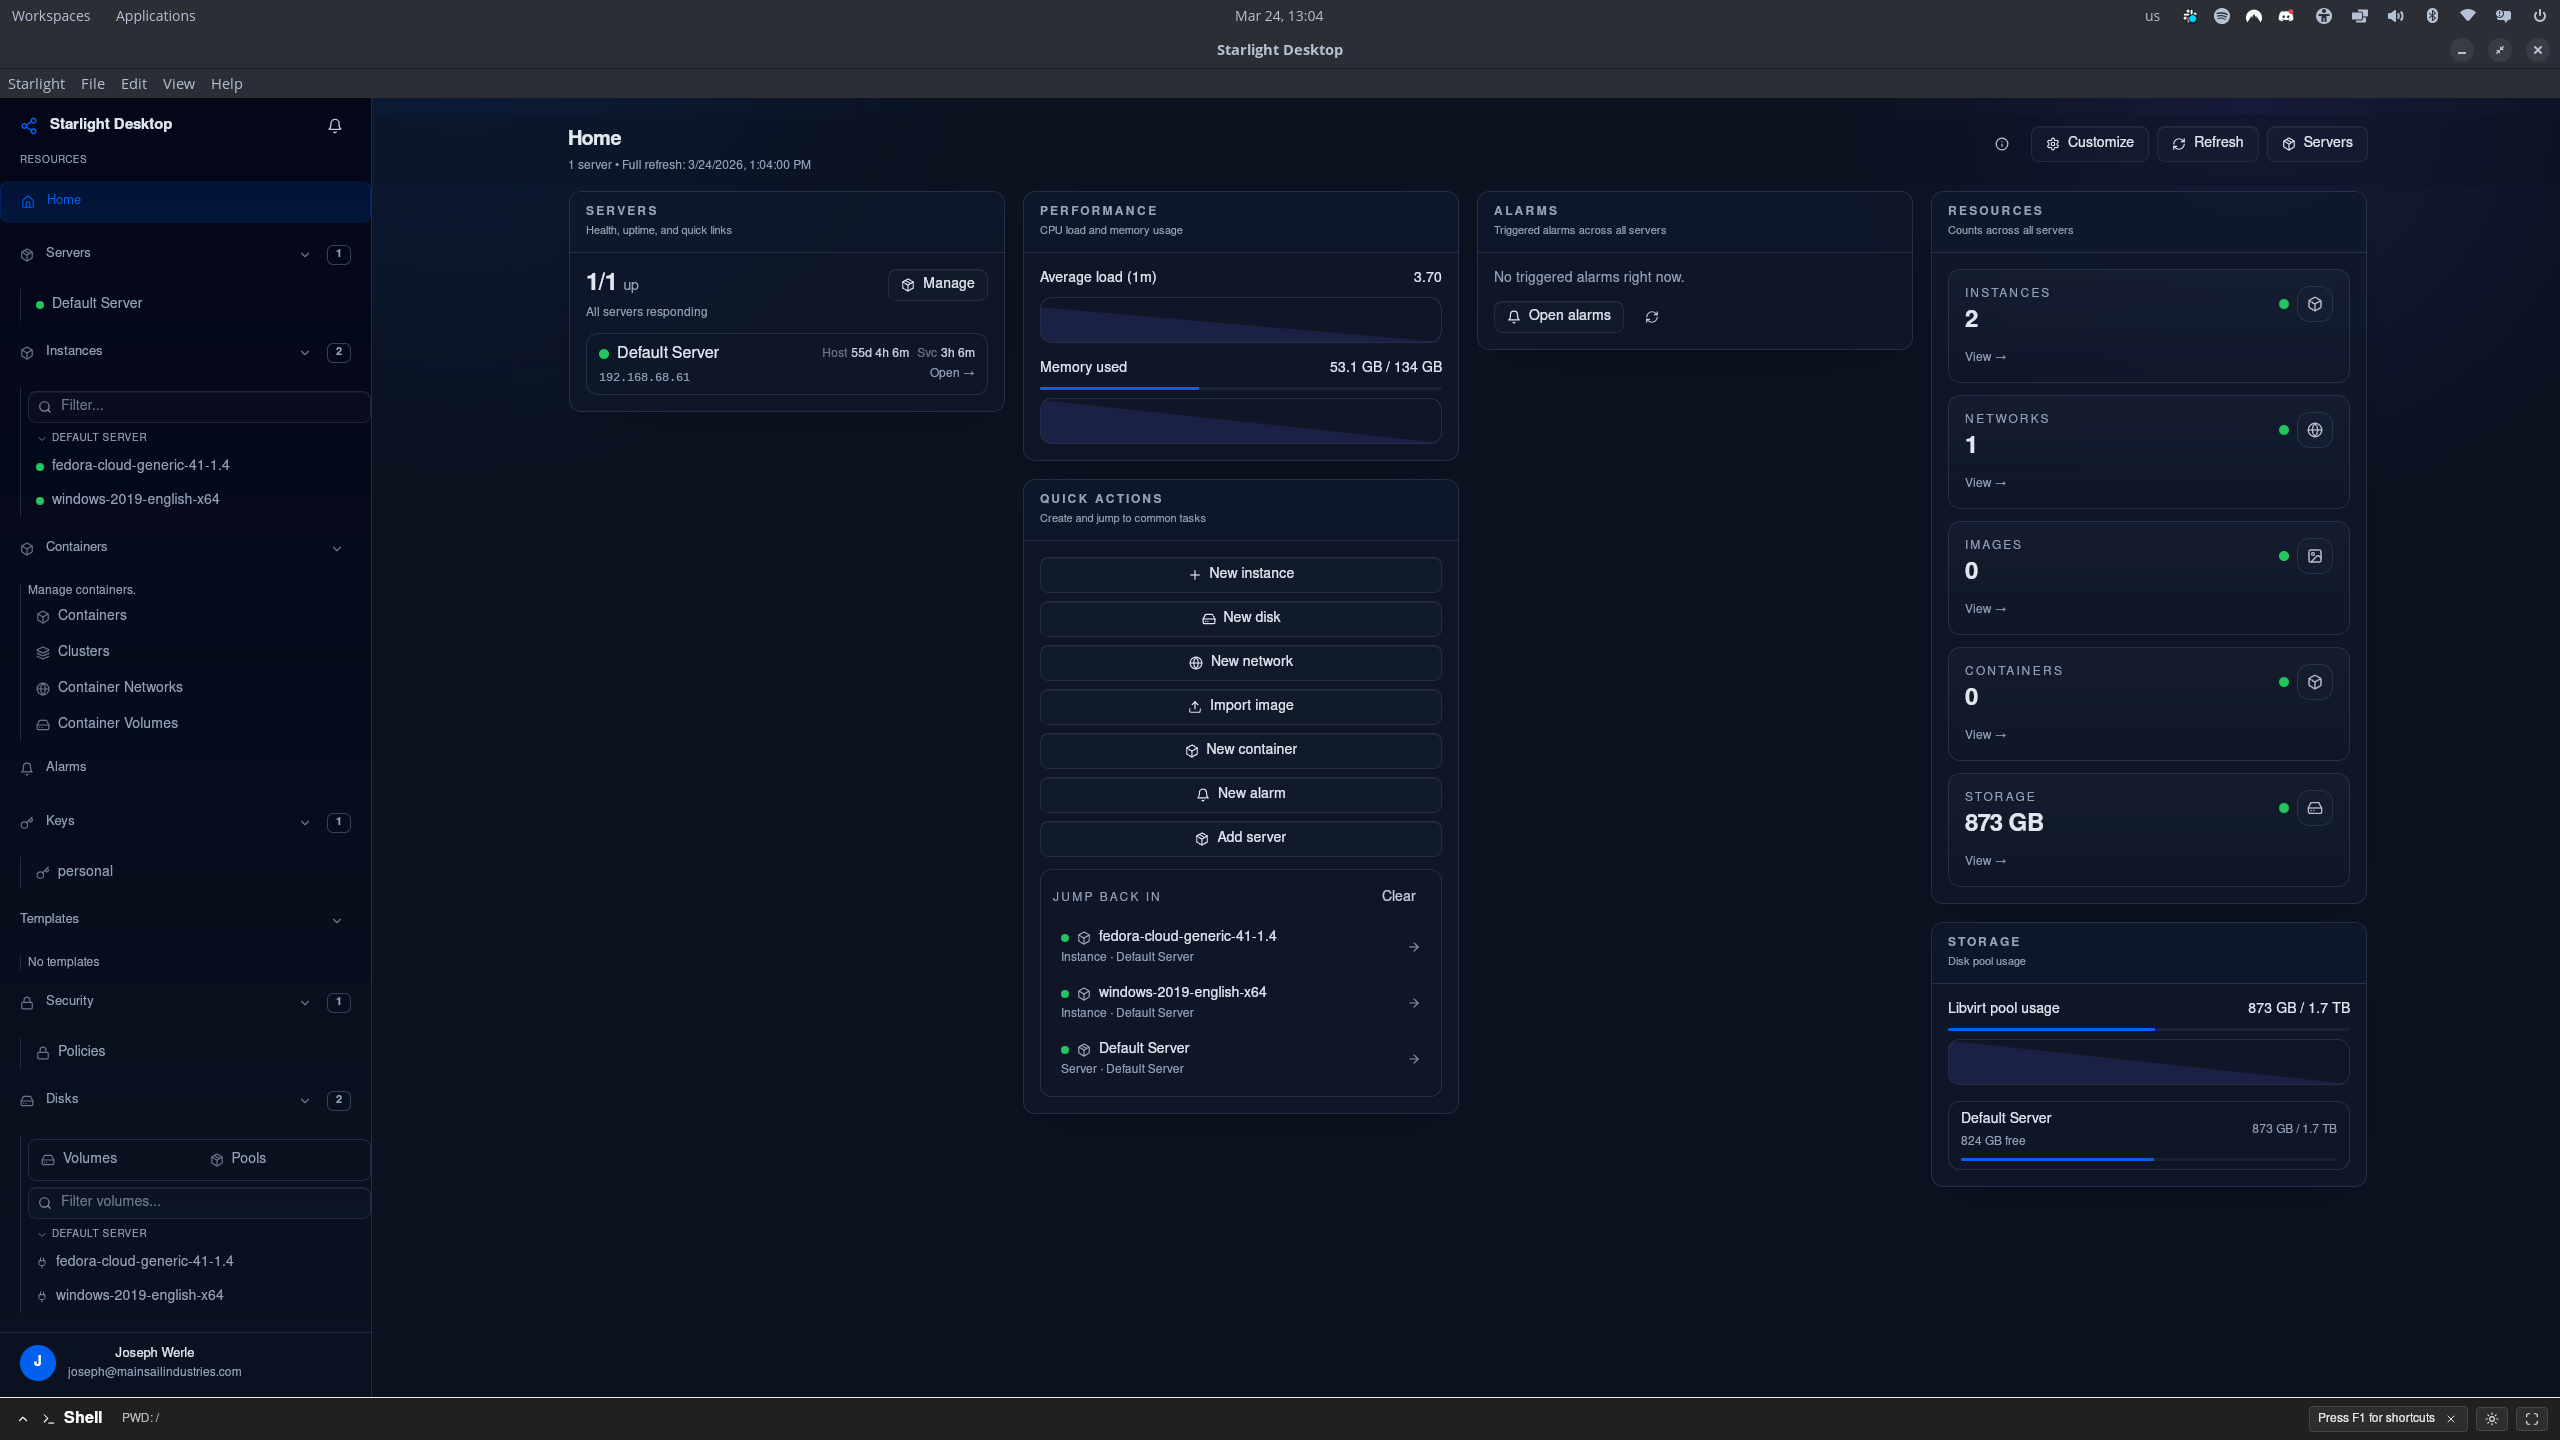Open the Spotify tray icon
The image size is (2560, 1440).
pos(2222,16)
